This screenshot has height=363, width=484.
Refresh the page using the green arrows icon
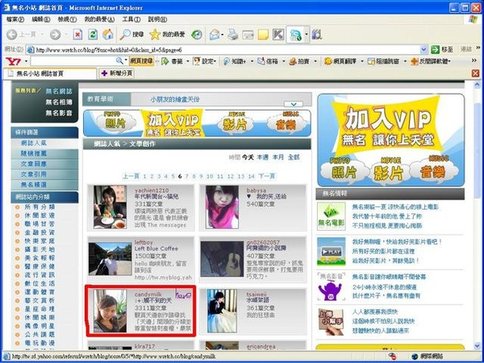click(x=93, y=34)
